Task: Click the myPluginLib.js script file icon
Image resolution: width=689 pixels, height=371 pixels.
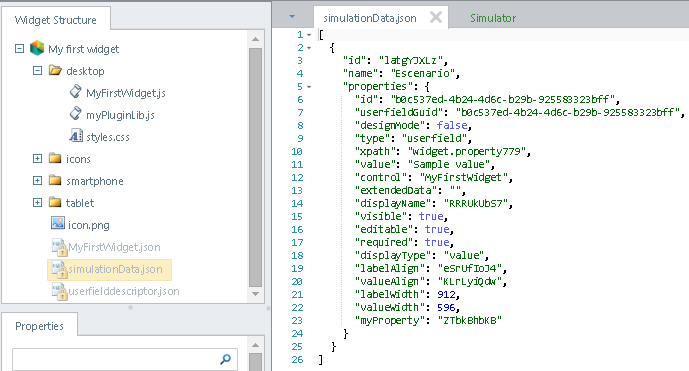Action: [x=75, y=113]
